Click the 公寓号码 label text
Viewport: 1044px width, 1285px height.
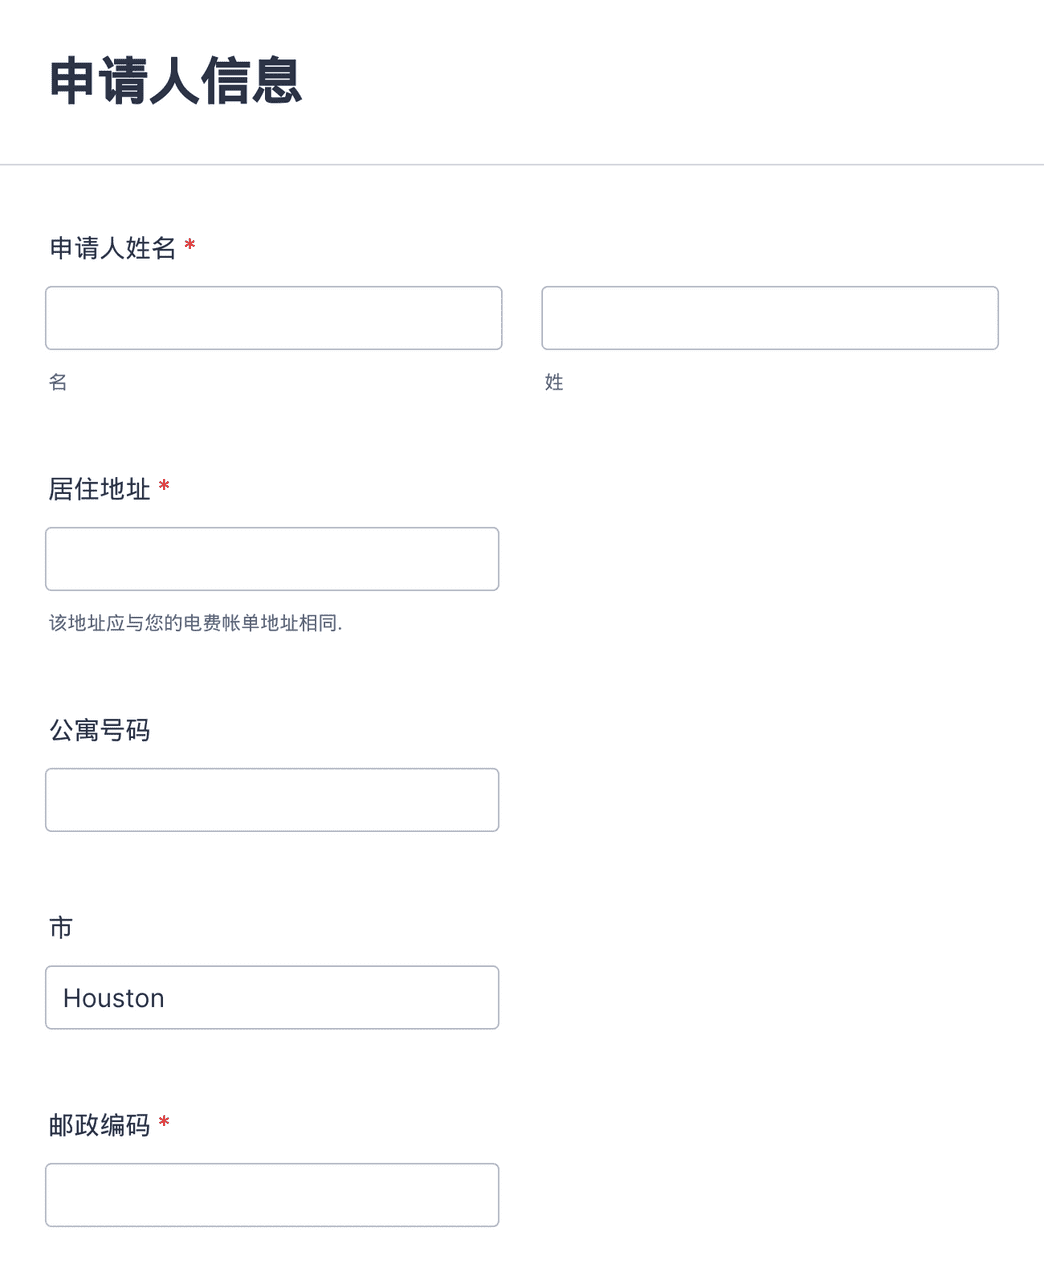99,731
